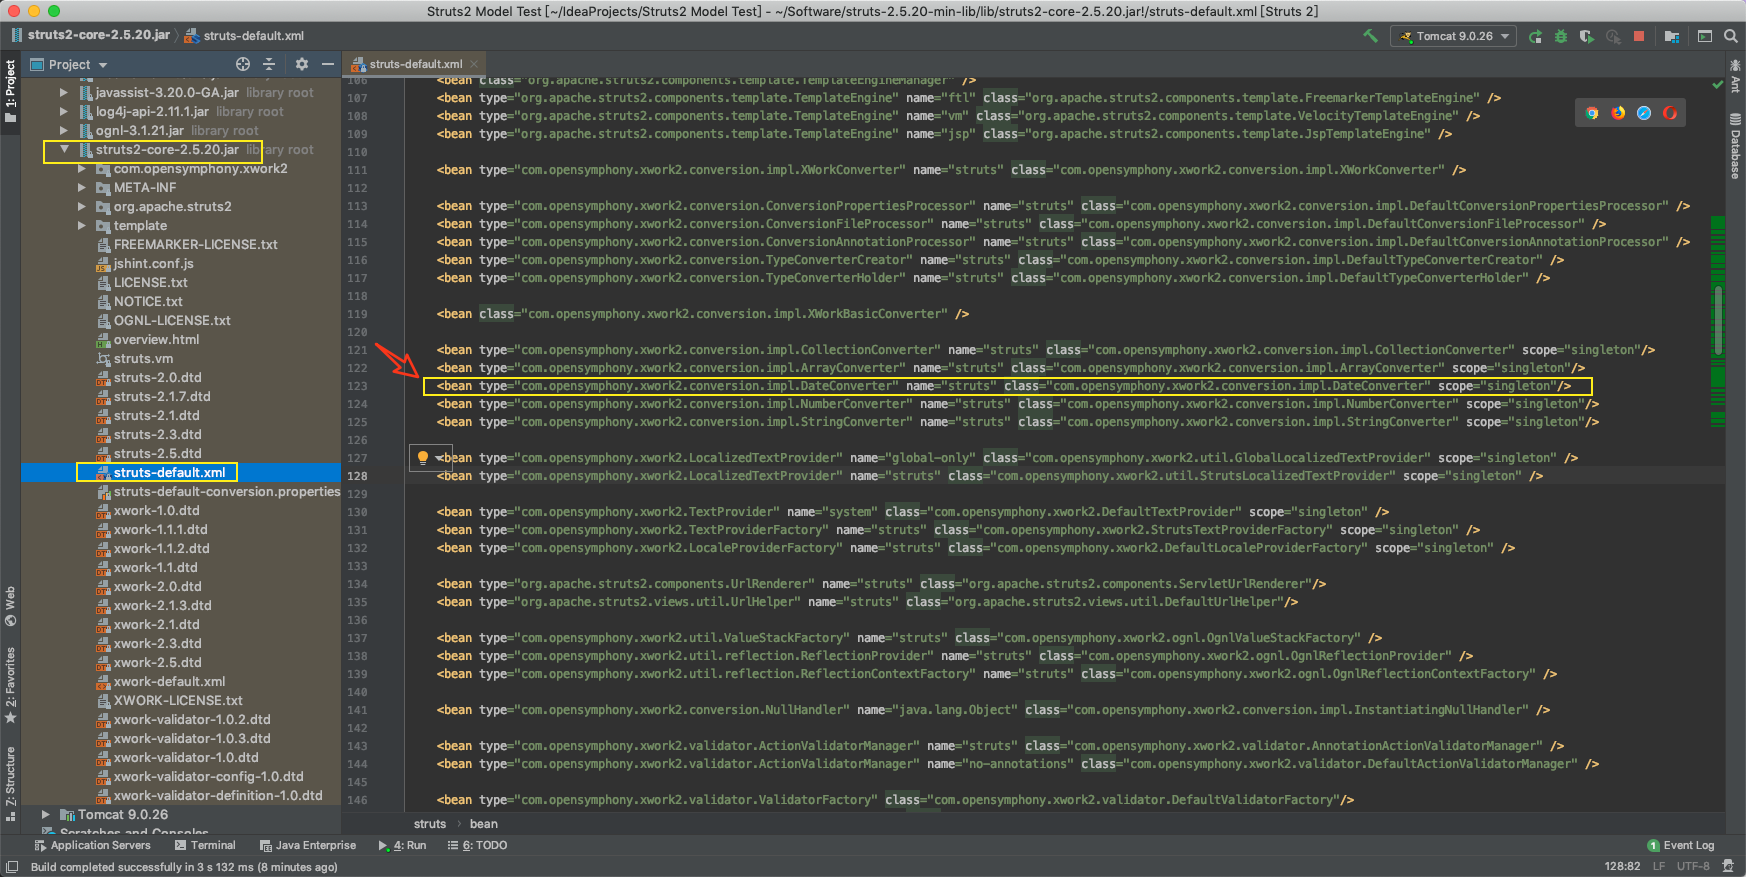Select the struts-default.xml editor tab
1746x877 pixels.
415,64
